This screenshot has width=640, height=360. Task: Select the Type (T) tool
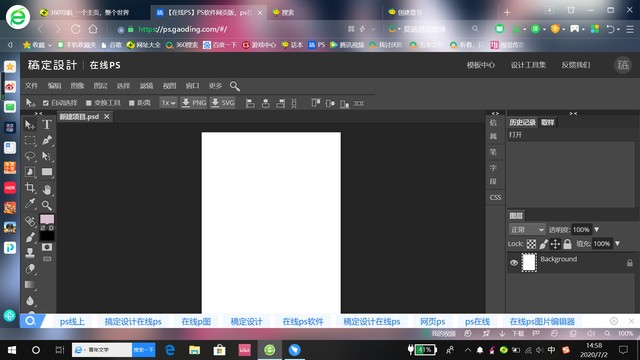tap(47, 124)
